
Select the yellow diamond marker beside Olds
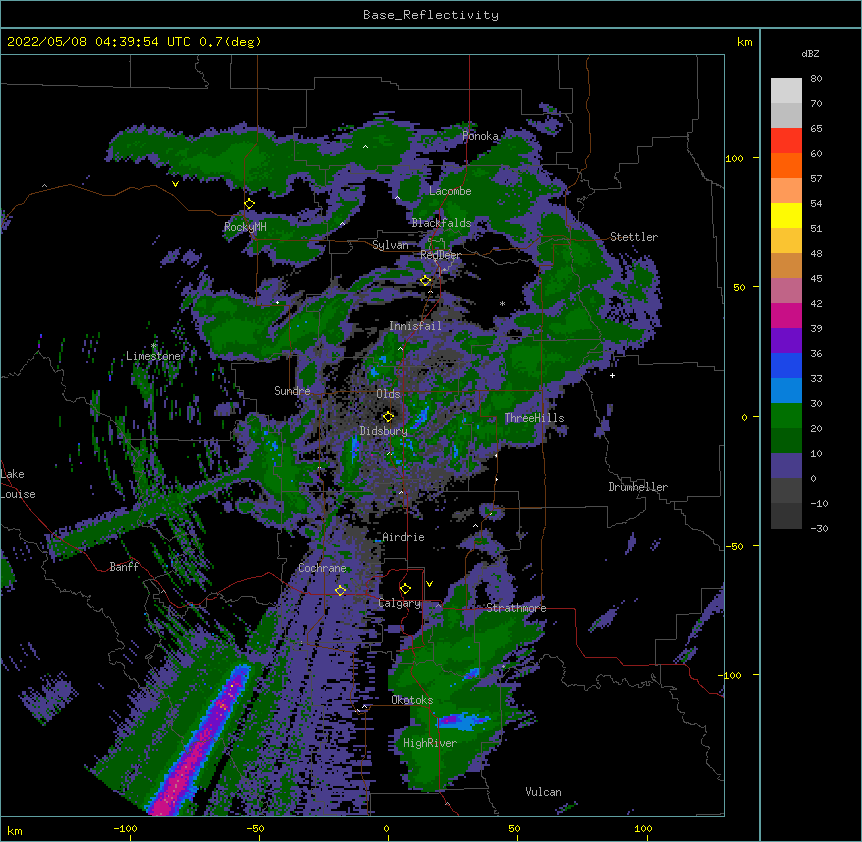pos(388,417)
